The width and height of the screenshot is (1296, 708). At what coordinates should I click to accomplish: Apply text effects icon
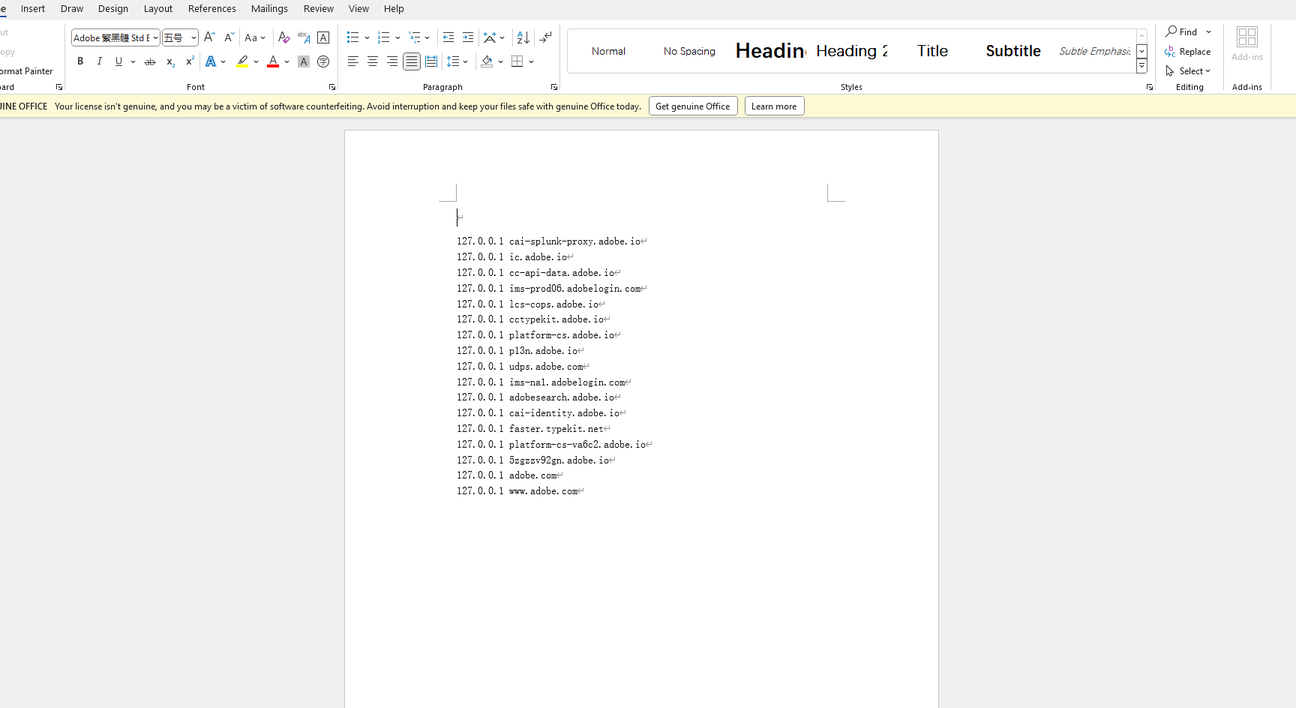[211, 62]
